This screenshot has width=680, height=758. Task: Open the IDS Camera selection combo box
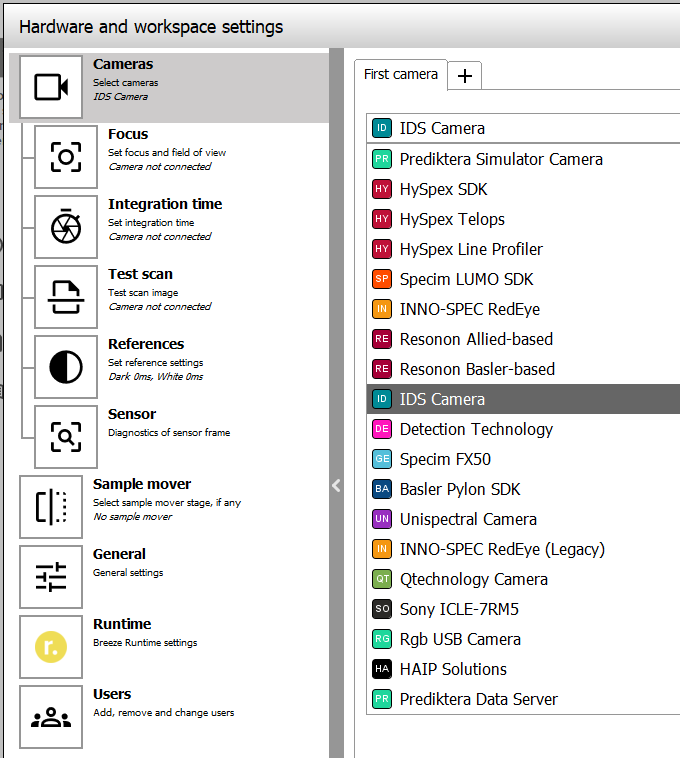[x=520, y=128]
